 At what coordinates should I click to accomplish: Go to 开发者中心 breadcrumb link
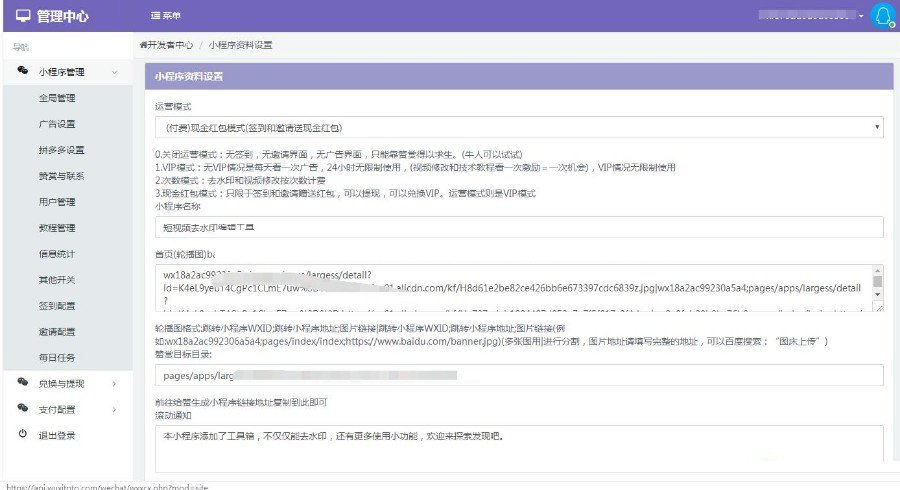point(170,45)
